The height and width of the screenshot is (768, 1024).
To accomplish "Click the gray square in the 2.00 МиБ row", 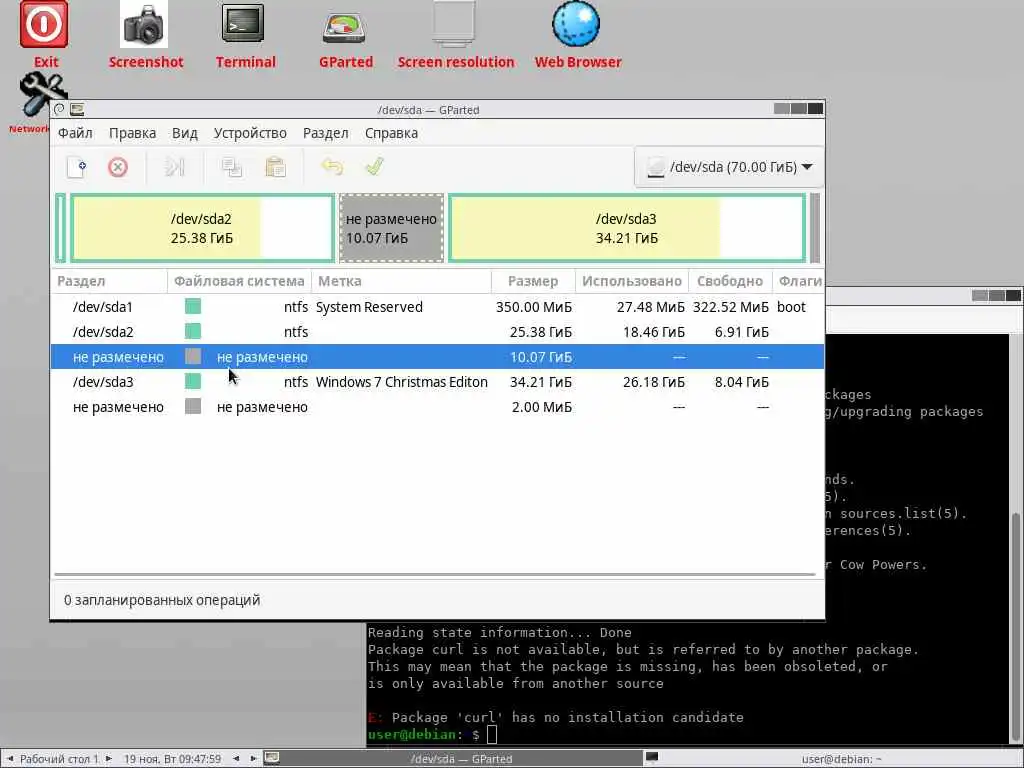I will coord(193,407).
